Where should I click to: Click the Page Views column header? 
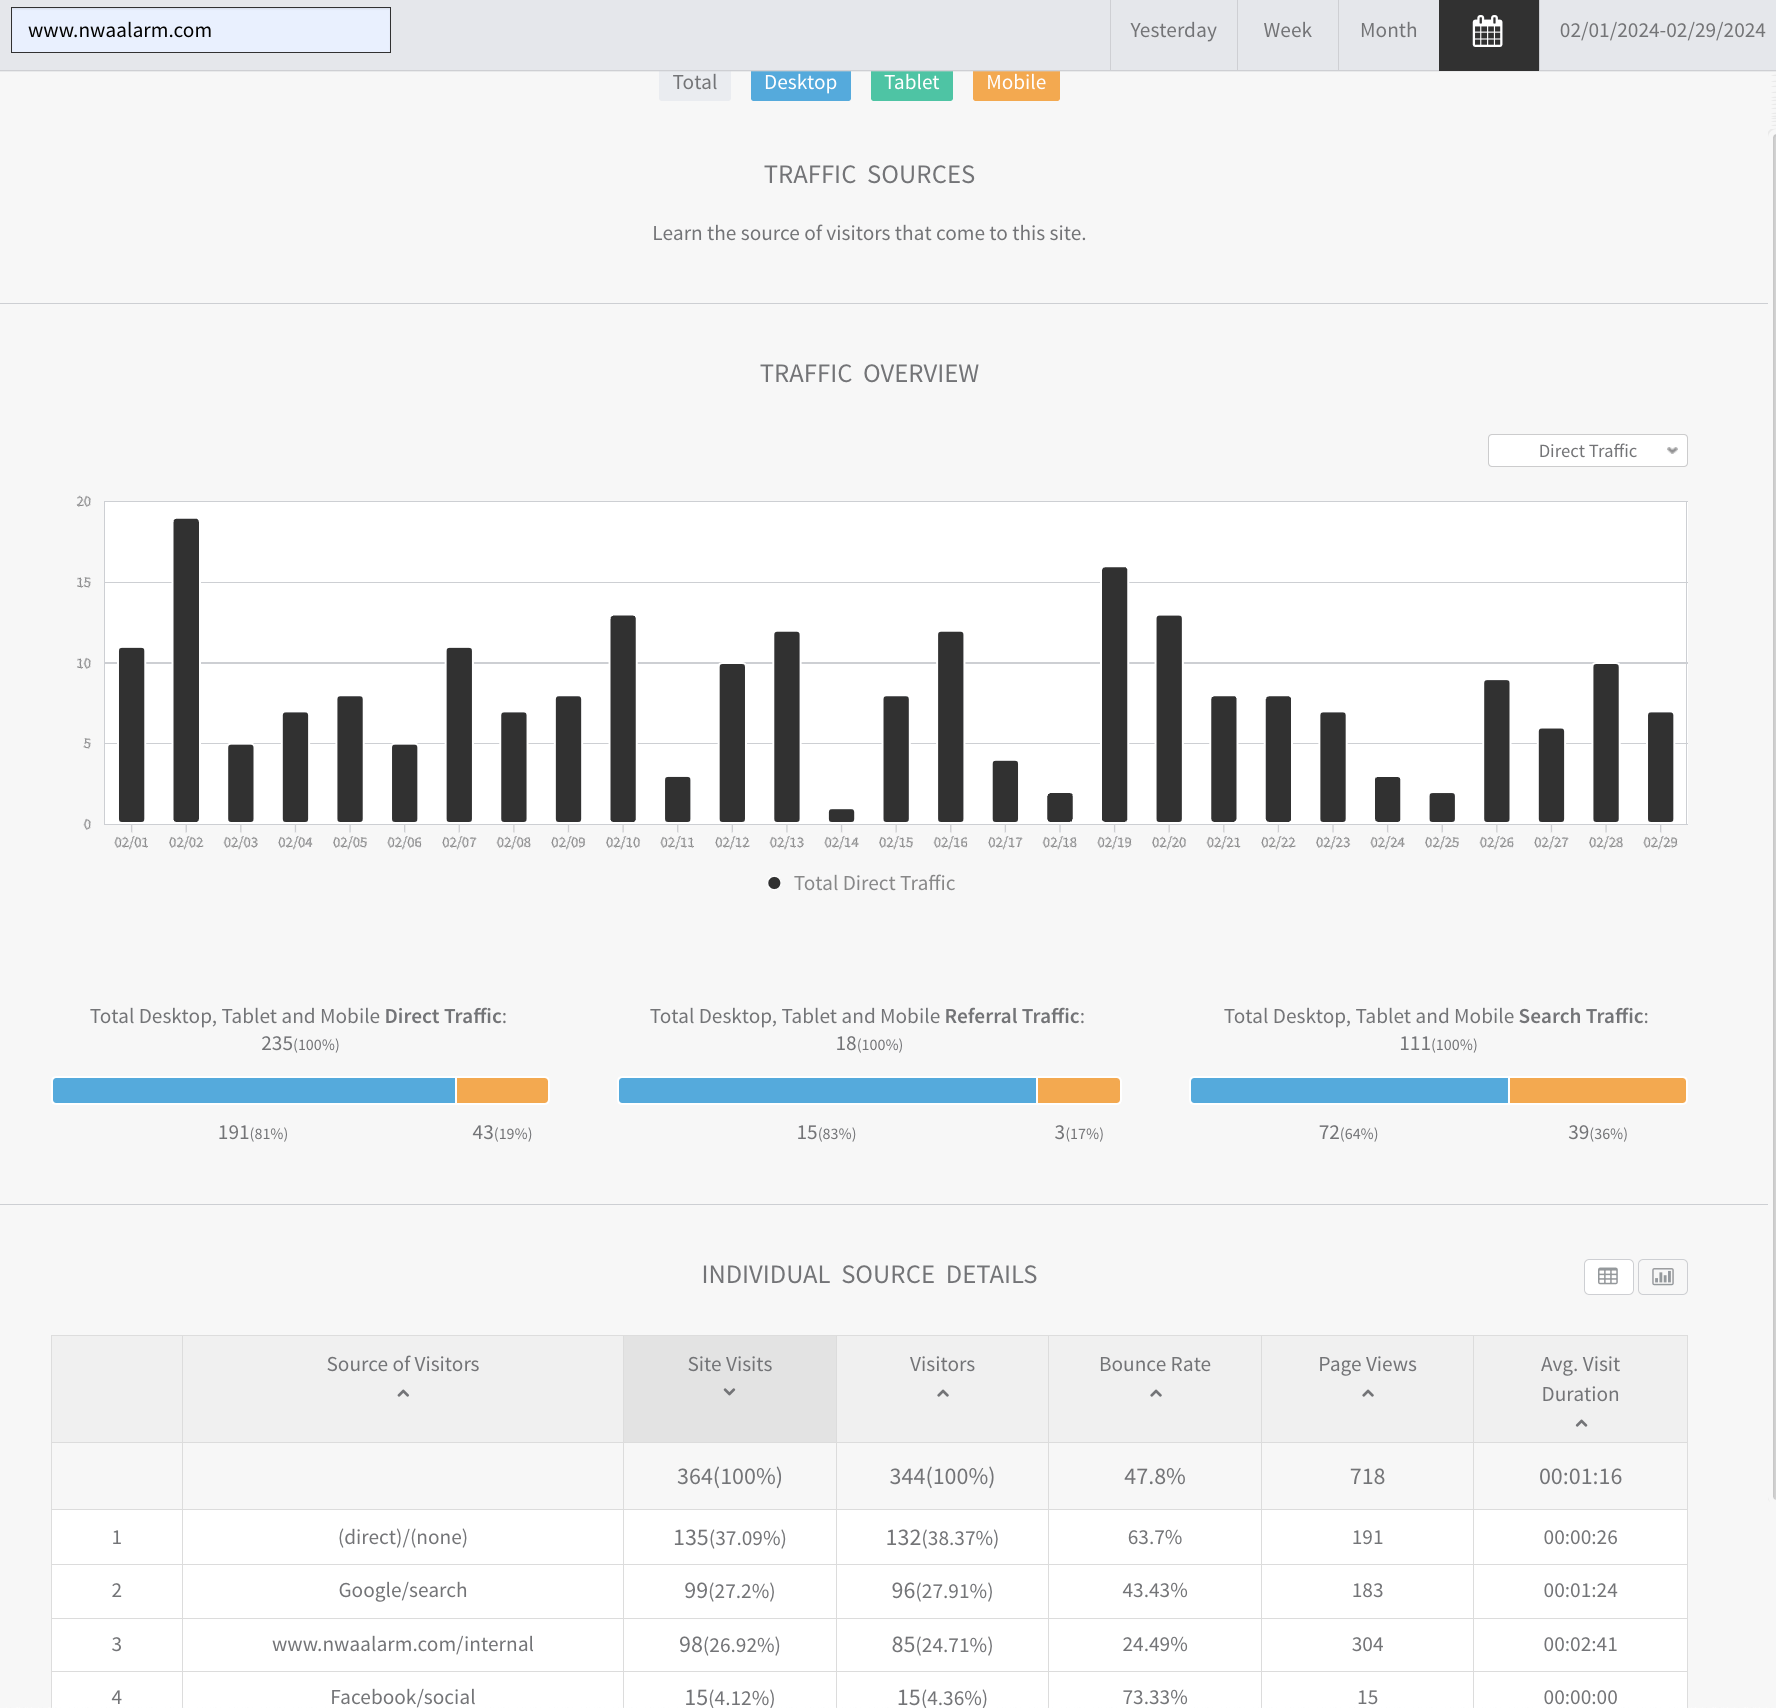[x=1367, y=1389]
